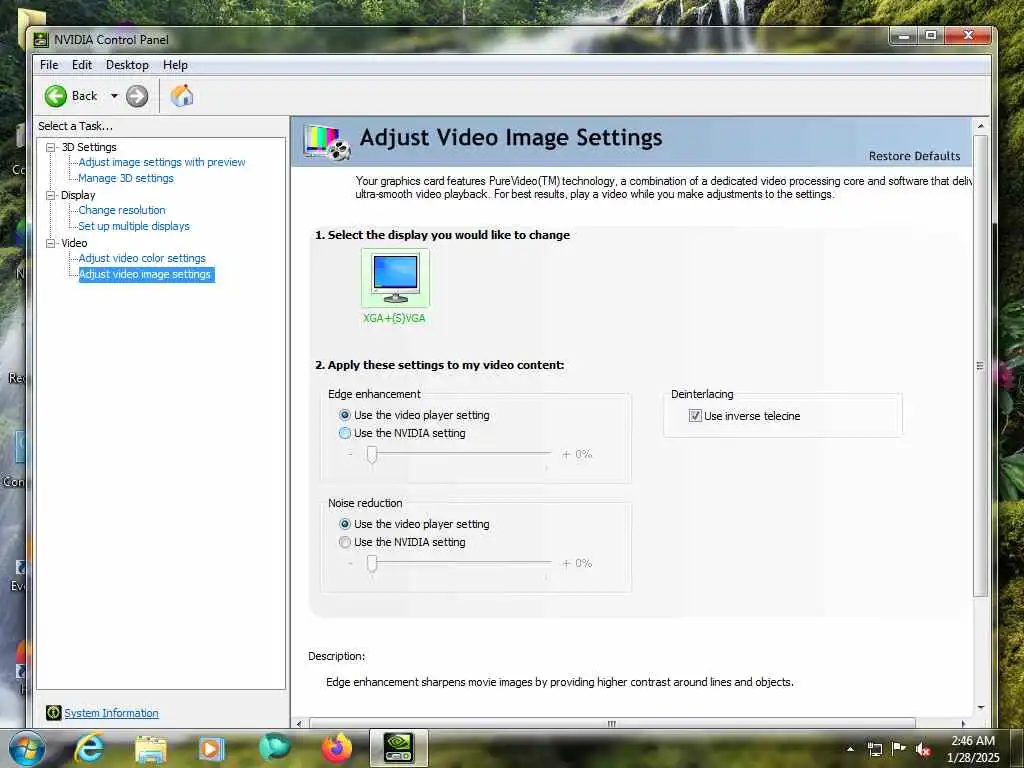Screen dimensions: 1024x768
Task: Collapse the 3D Settings tree node
Action: (x=51, y=147)
